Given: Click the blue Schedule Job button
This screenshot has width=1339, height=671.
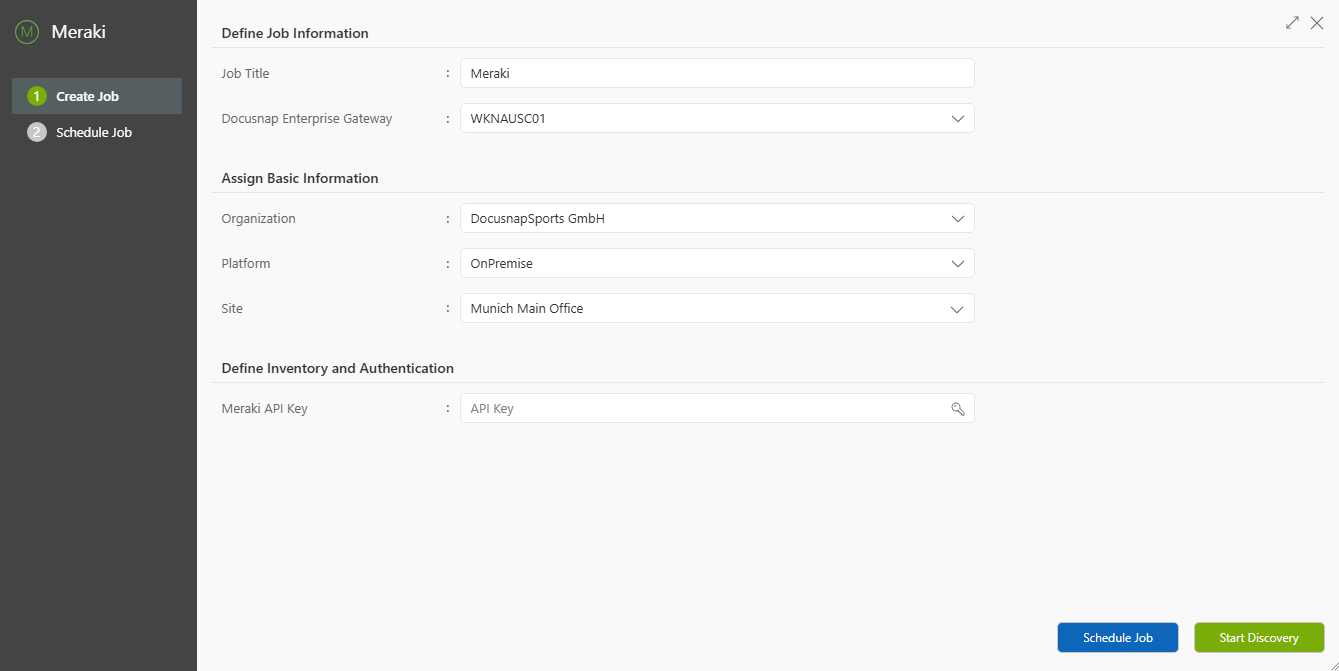Looking at the screenshot, I should [1118, 638].
